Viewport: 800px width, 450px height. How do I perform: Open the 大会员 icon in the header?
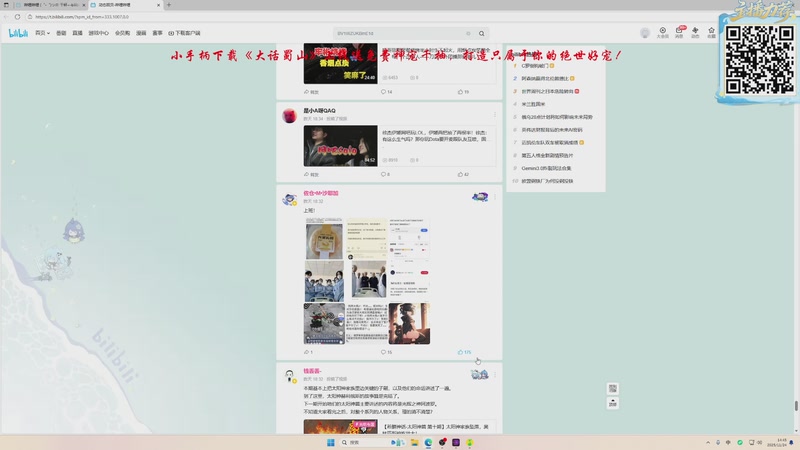[x=662, y=33]
